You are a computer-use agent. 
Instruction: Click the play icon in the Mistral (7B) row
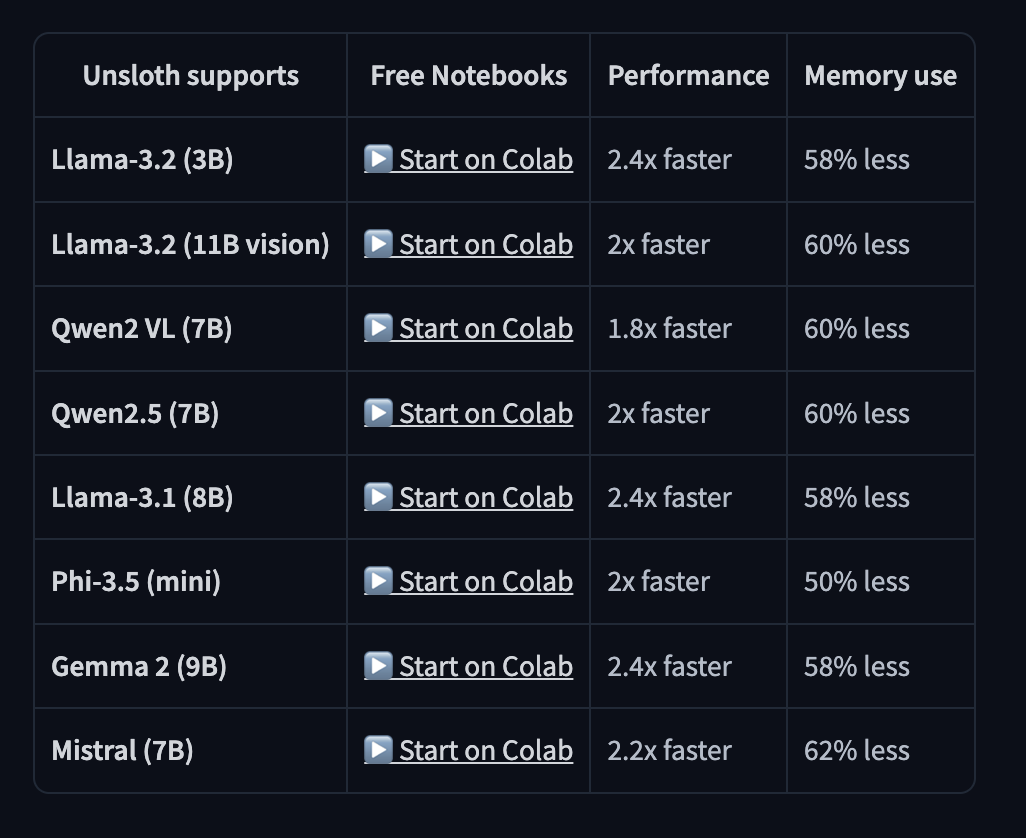point(378,750)
